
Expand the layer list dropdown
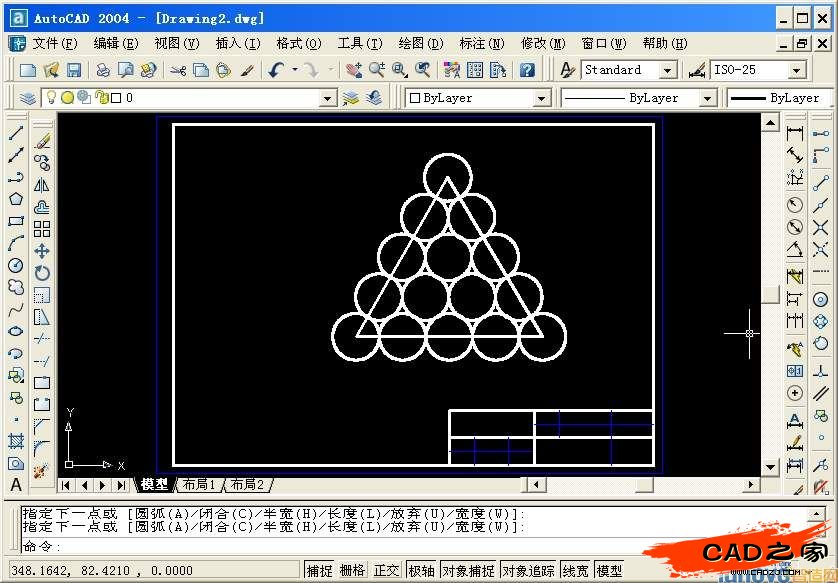pyautogui.click(x=328, y=98)
